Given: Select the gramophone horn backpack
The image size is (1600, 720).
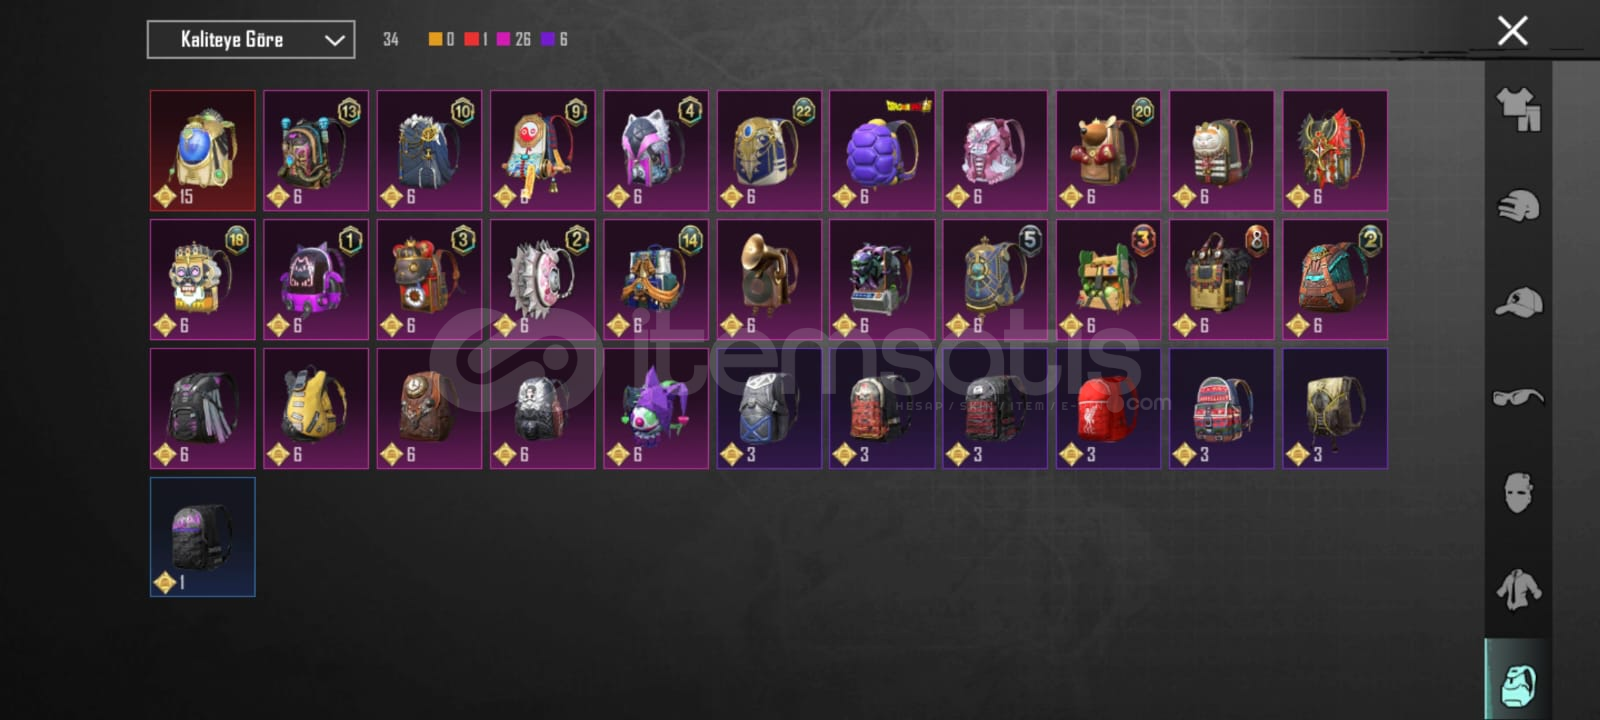Looking at the screenshot, I should pyautogui.click(x=769, y=280).
